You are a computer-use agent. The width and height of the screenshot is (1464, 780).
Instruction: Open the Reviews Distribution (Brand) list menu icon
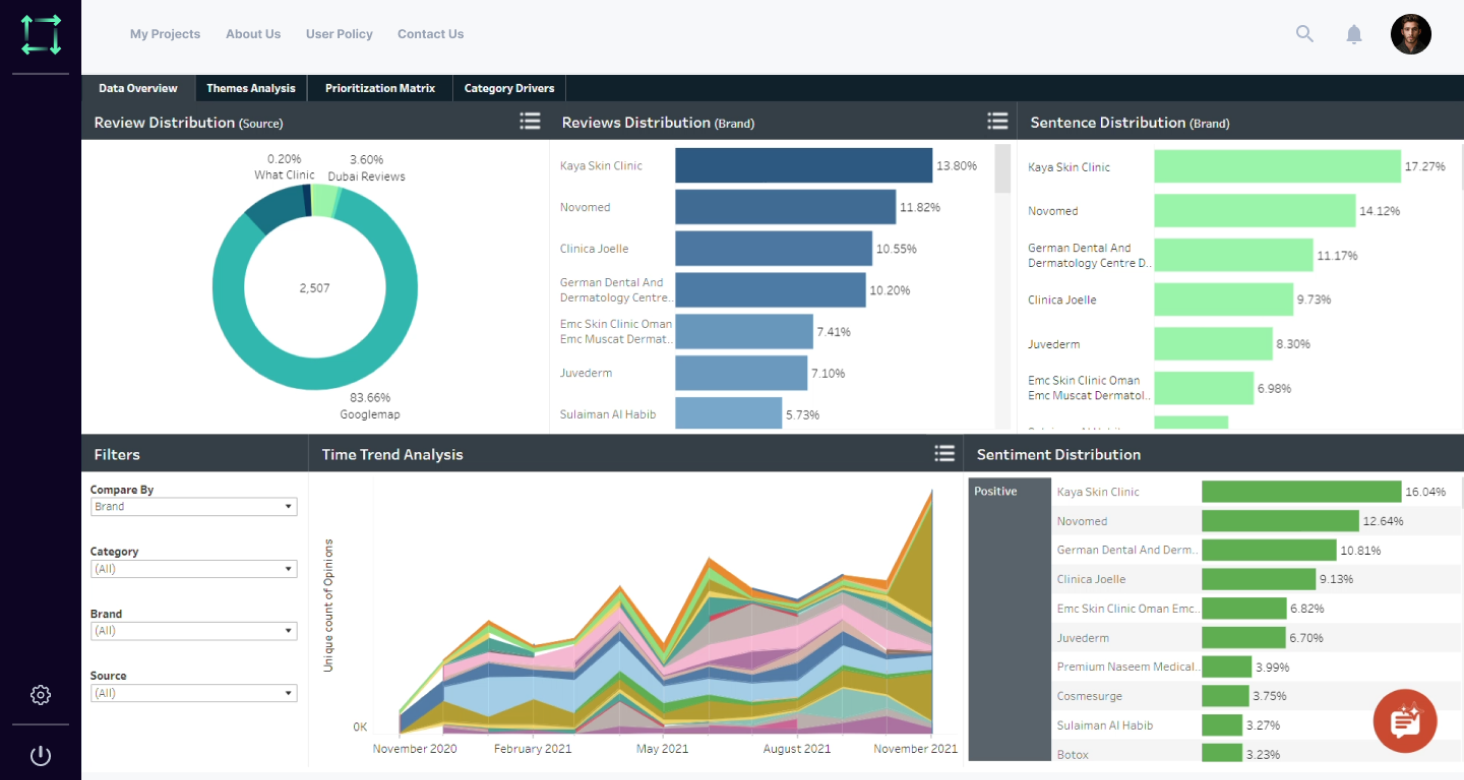tap(998, 121)
